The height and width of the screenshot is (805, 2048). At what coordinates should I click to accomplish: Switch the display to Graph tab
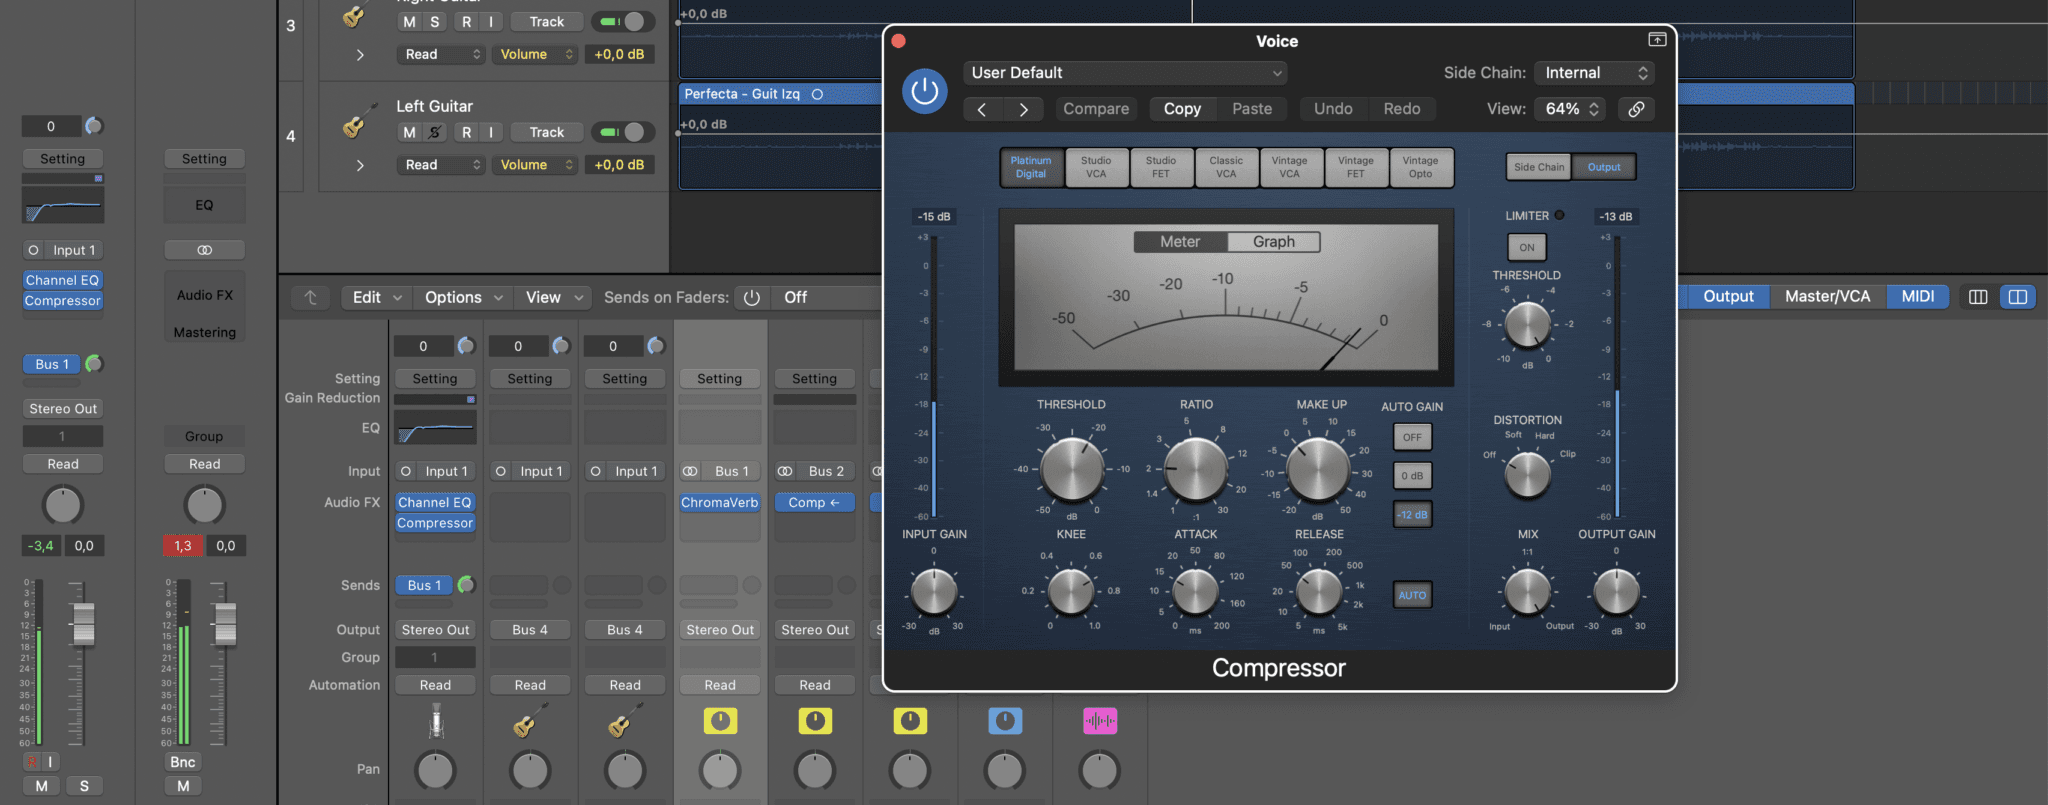pyautogui.click(x=1273, y=242)
